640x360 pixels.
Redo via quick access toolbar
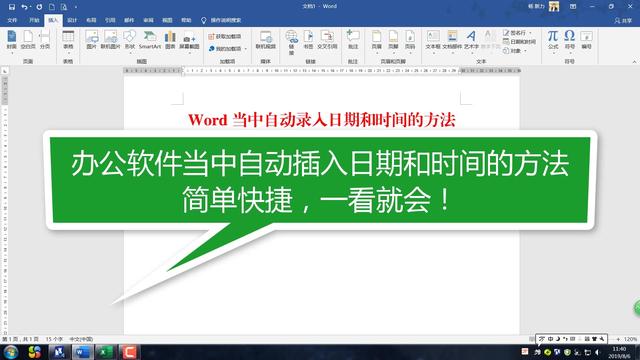click(x=39, y=7)
